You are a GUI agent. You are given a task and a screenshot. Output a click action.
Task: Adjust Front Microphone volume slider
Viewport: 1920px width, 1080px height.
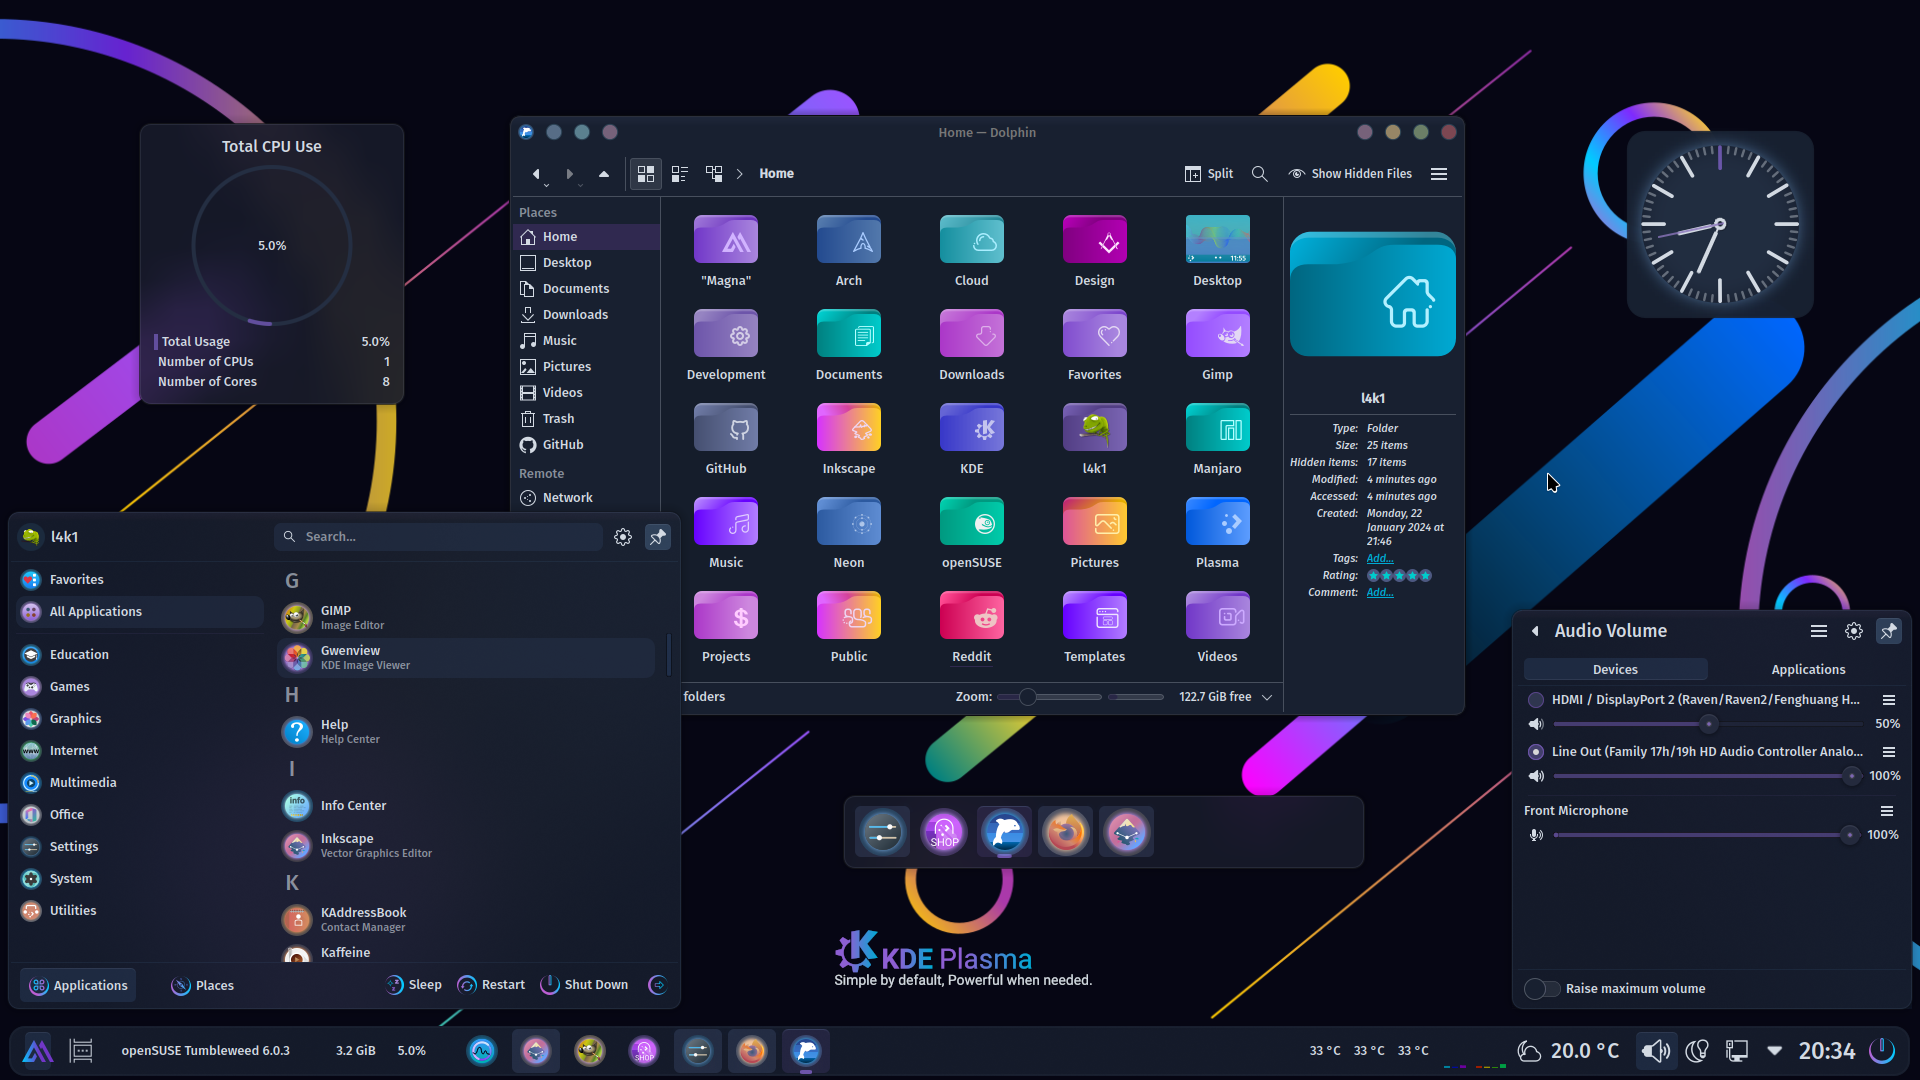[x=1707, y=835]
